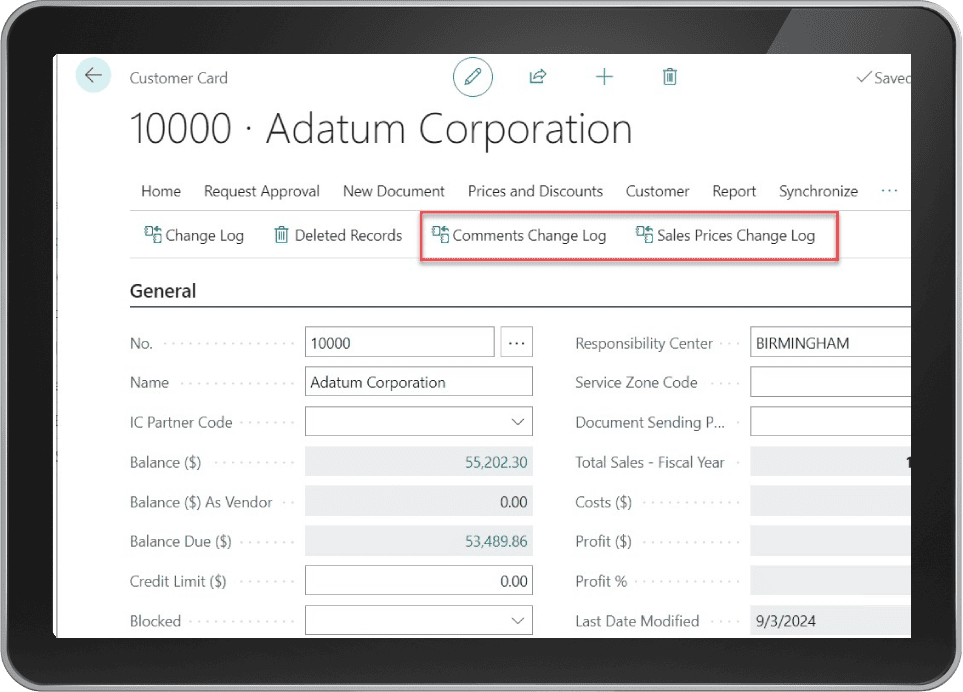The width and height of the screenshot is (963, 692).
Task: Expand the IC Partner Code dropdown
Action: 518,422
